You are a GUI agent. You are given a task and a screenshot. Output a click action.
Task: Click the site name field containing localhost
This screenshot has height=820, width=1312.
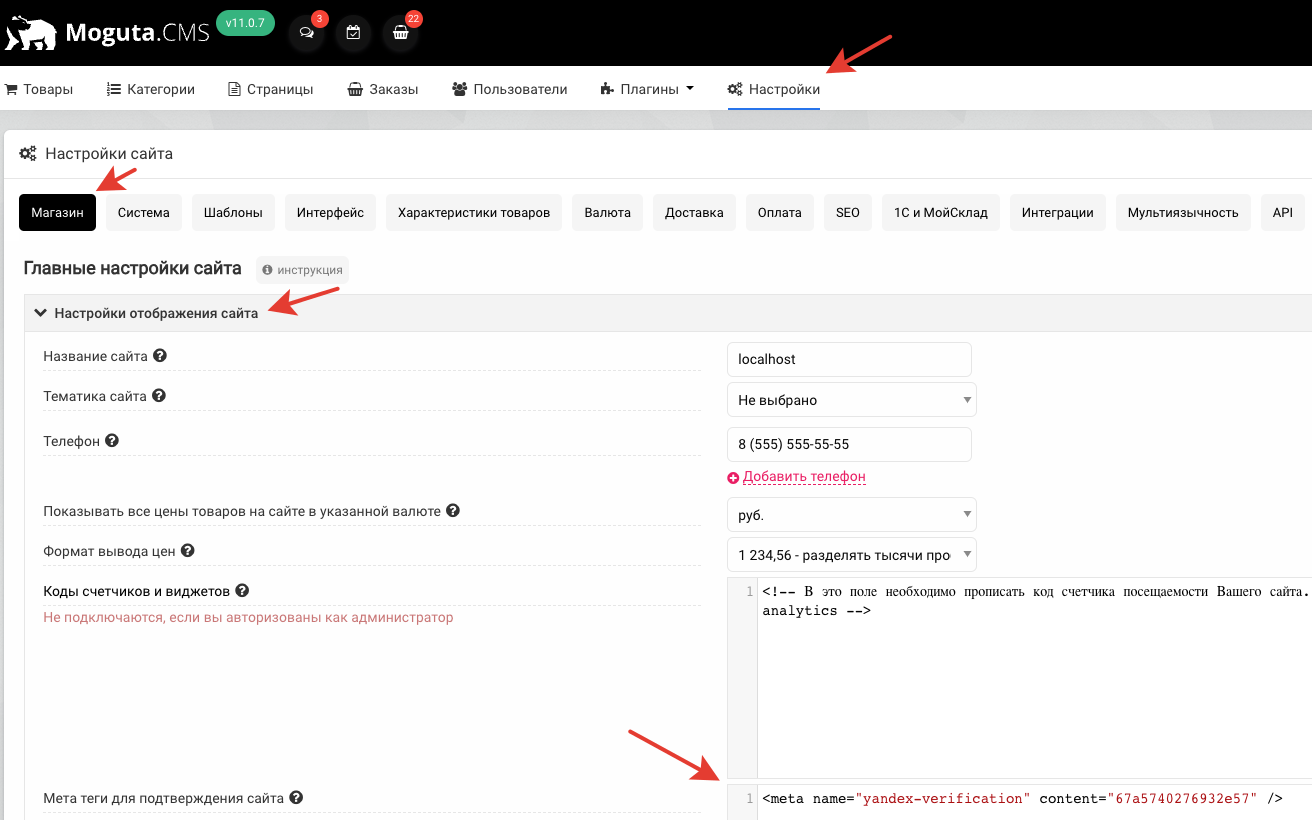coord(849,359)
